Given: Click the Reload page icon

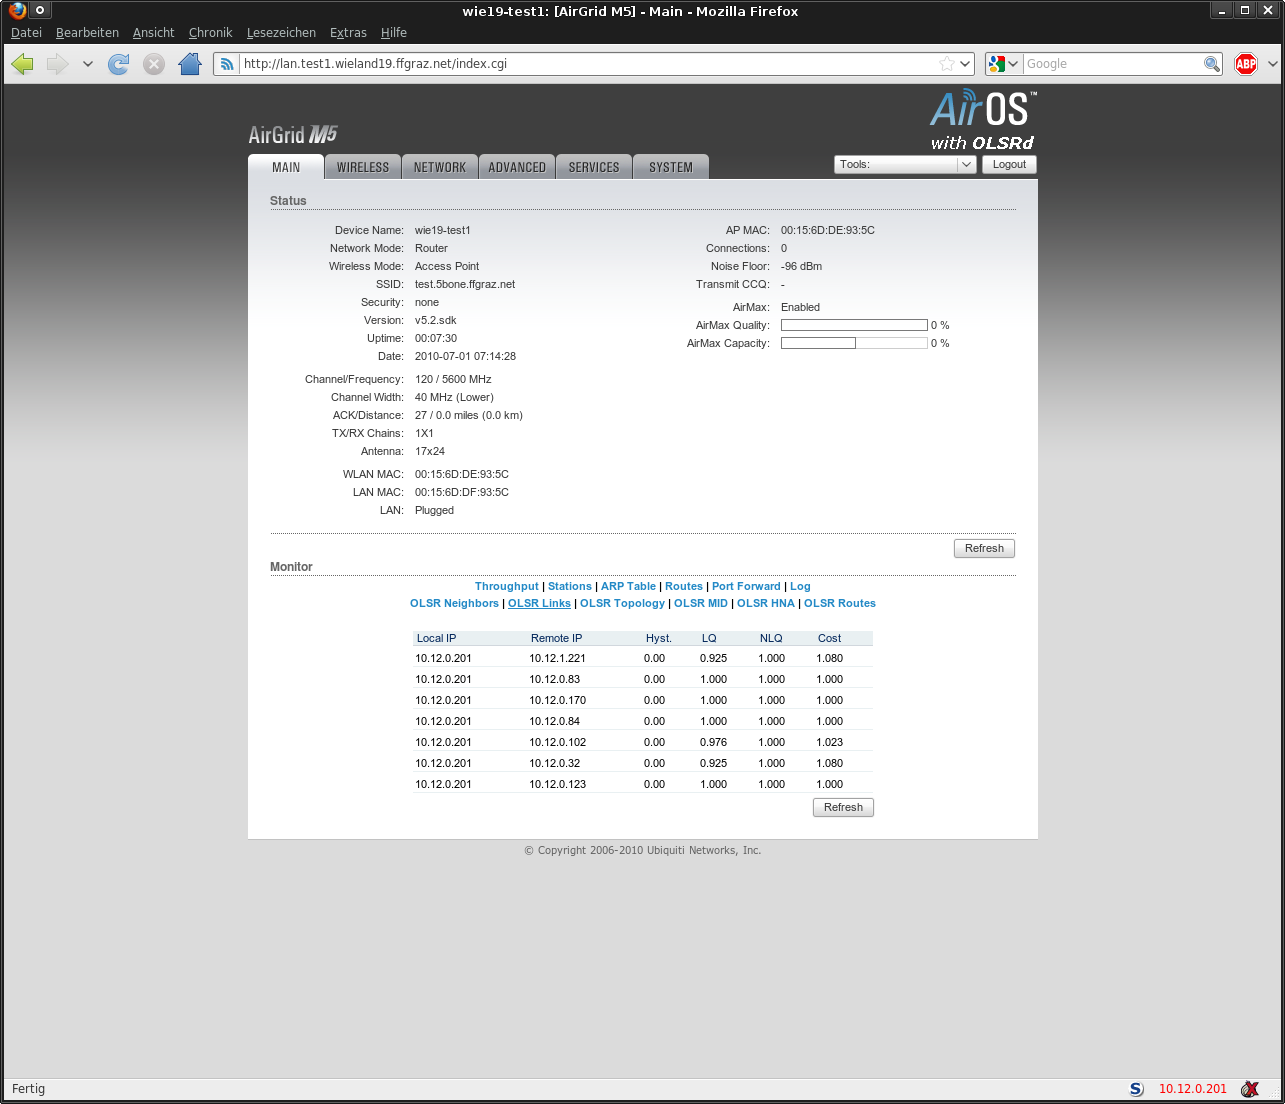Looking at the screenshot, I should tap(118, 64).
